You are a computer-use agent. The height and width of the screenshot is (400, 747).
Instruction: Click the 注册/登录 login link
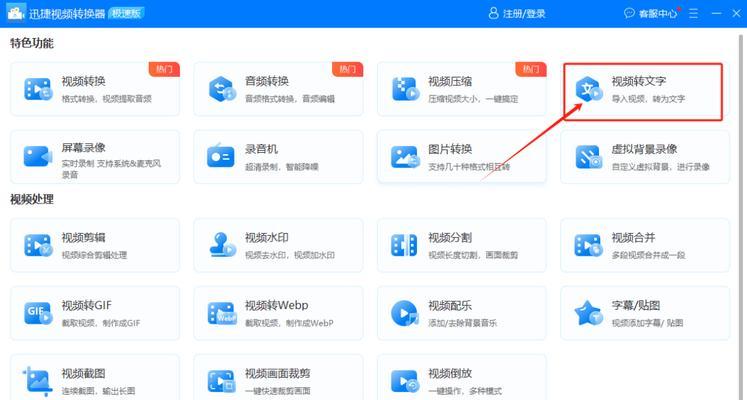point(524,14)
